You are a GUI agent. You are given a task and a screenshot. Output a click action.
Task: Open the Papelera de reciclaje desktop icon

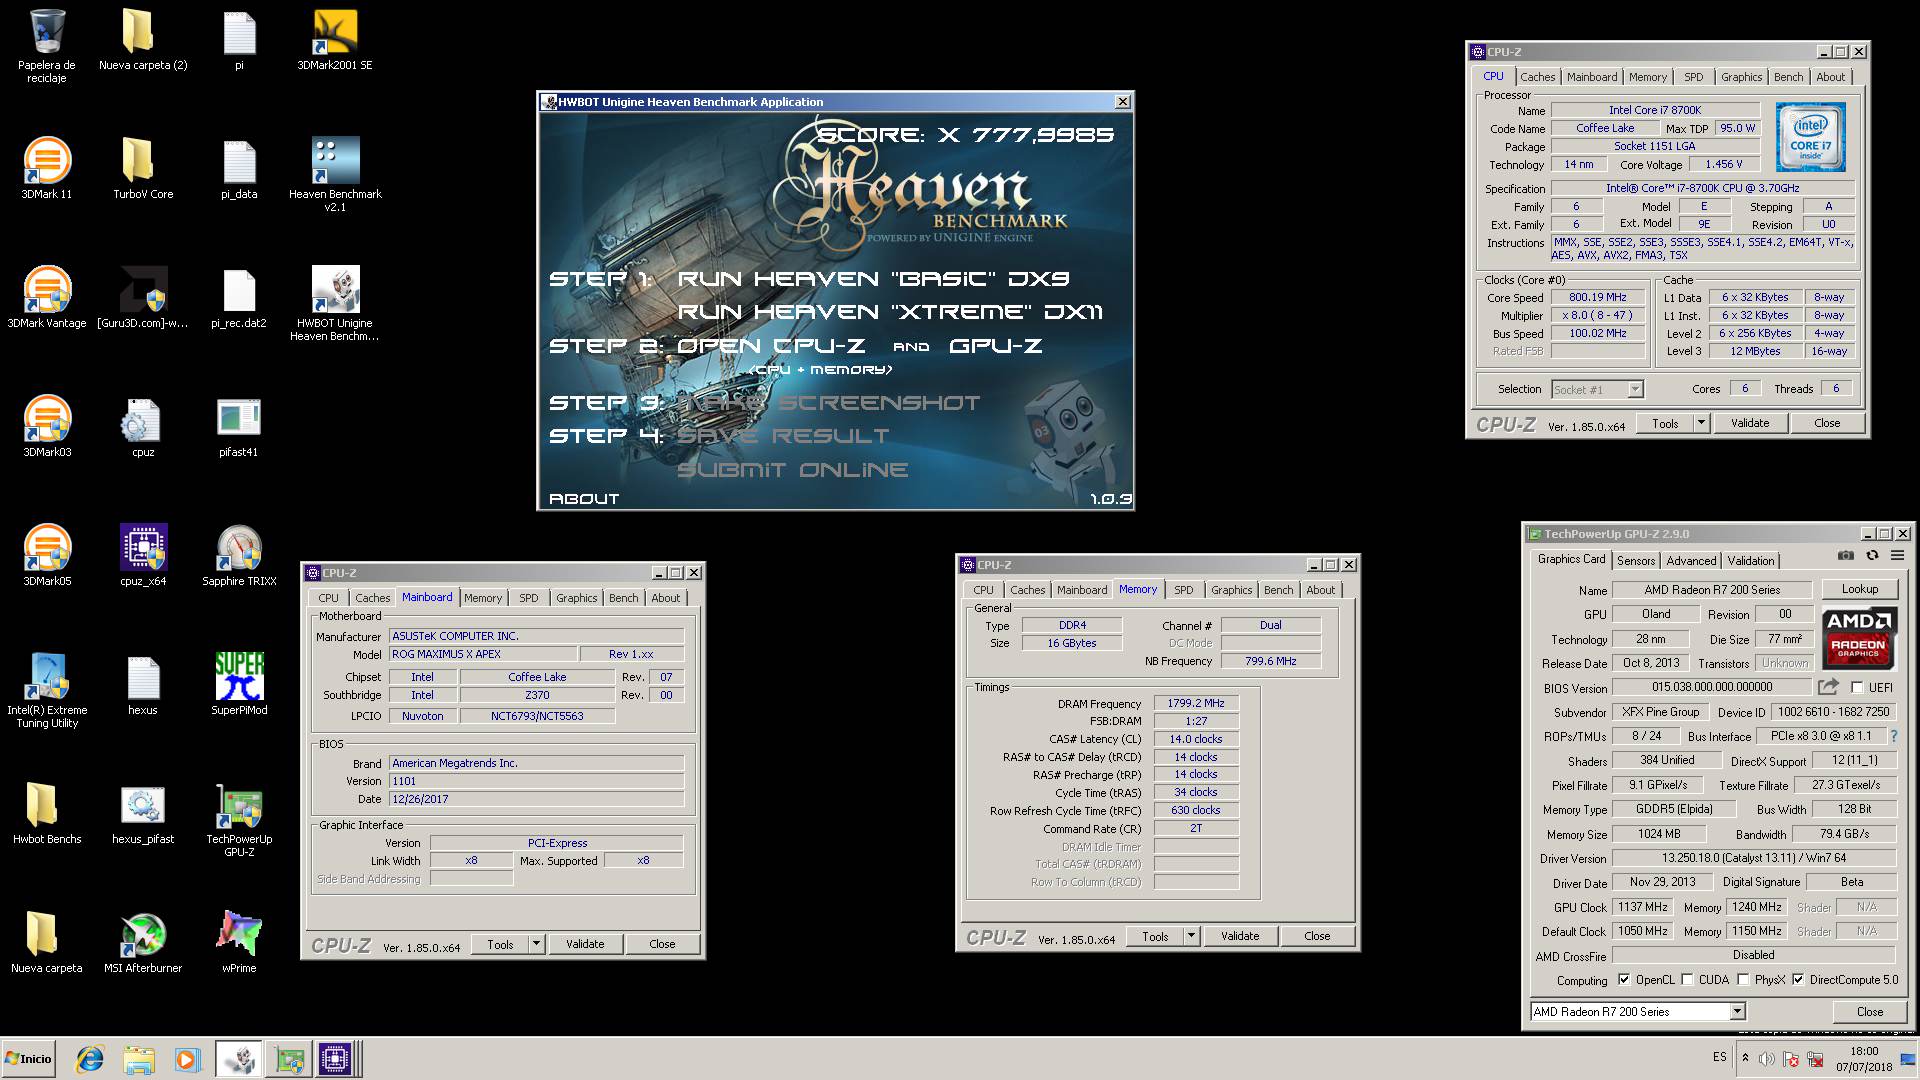pyautogui.click(x=47, y=45)
